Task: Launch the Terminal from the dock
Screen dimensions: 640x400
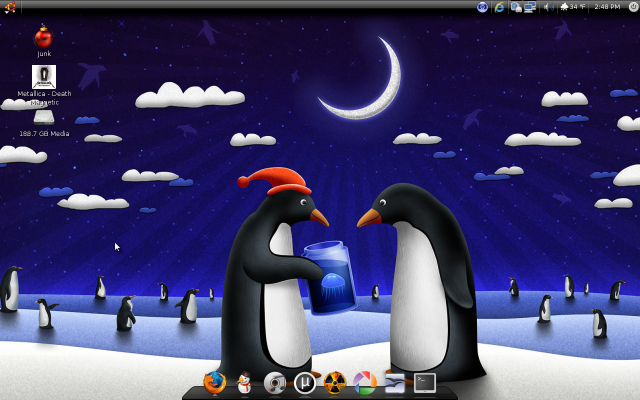Action: [x=425, y=383]
